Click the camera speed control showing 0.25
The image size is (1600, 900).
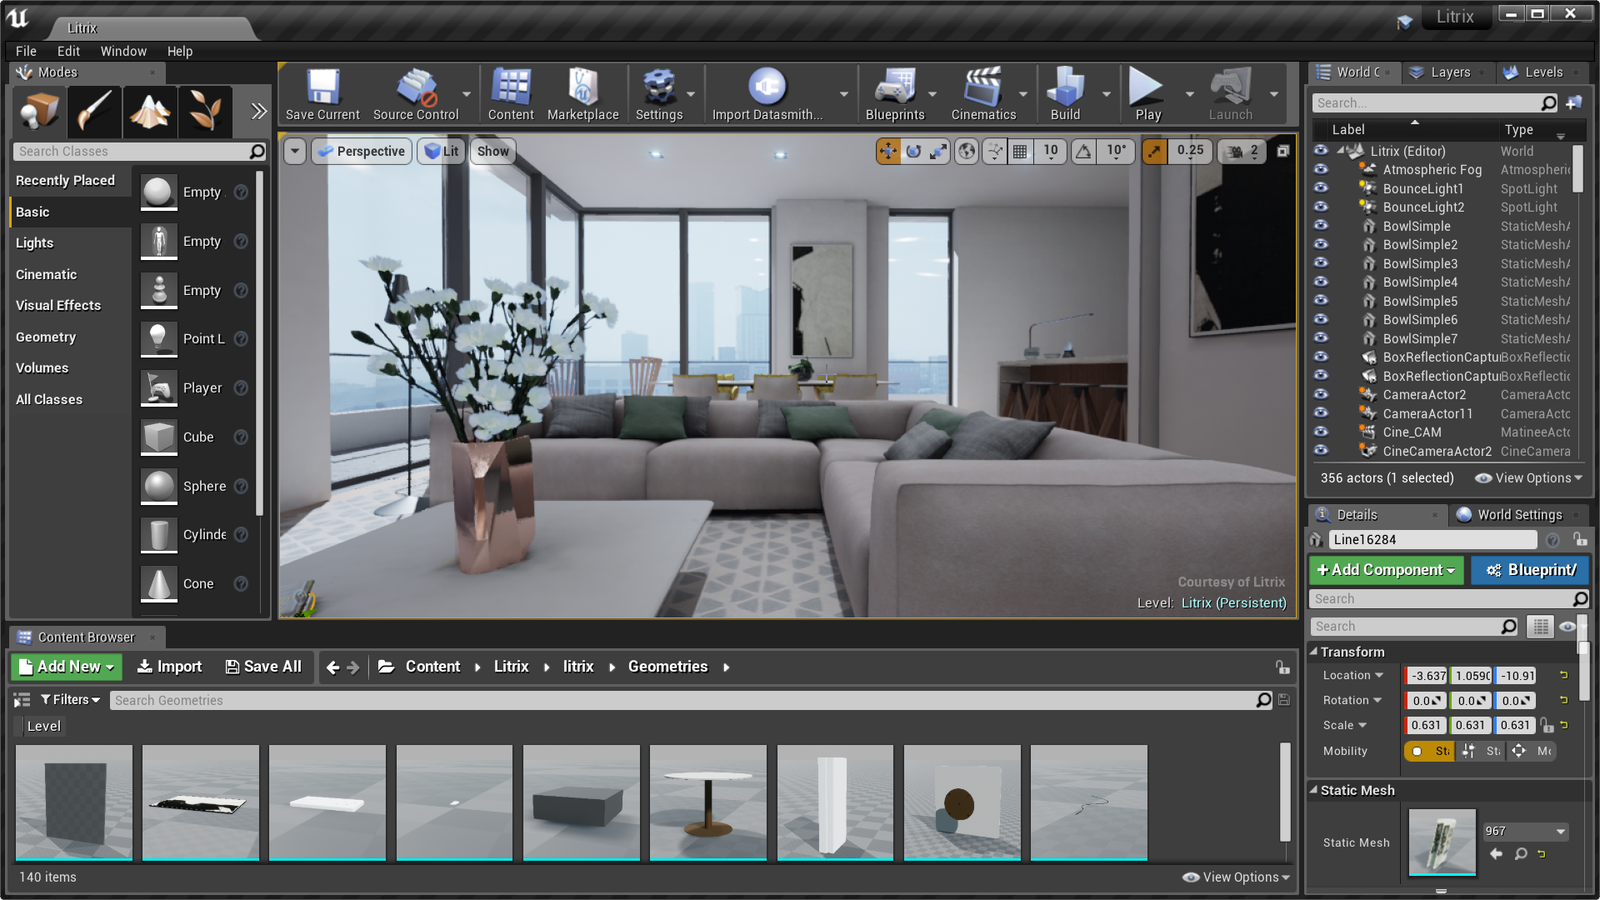pyautogui.click(x=1189, y=151)
